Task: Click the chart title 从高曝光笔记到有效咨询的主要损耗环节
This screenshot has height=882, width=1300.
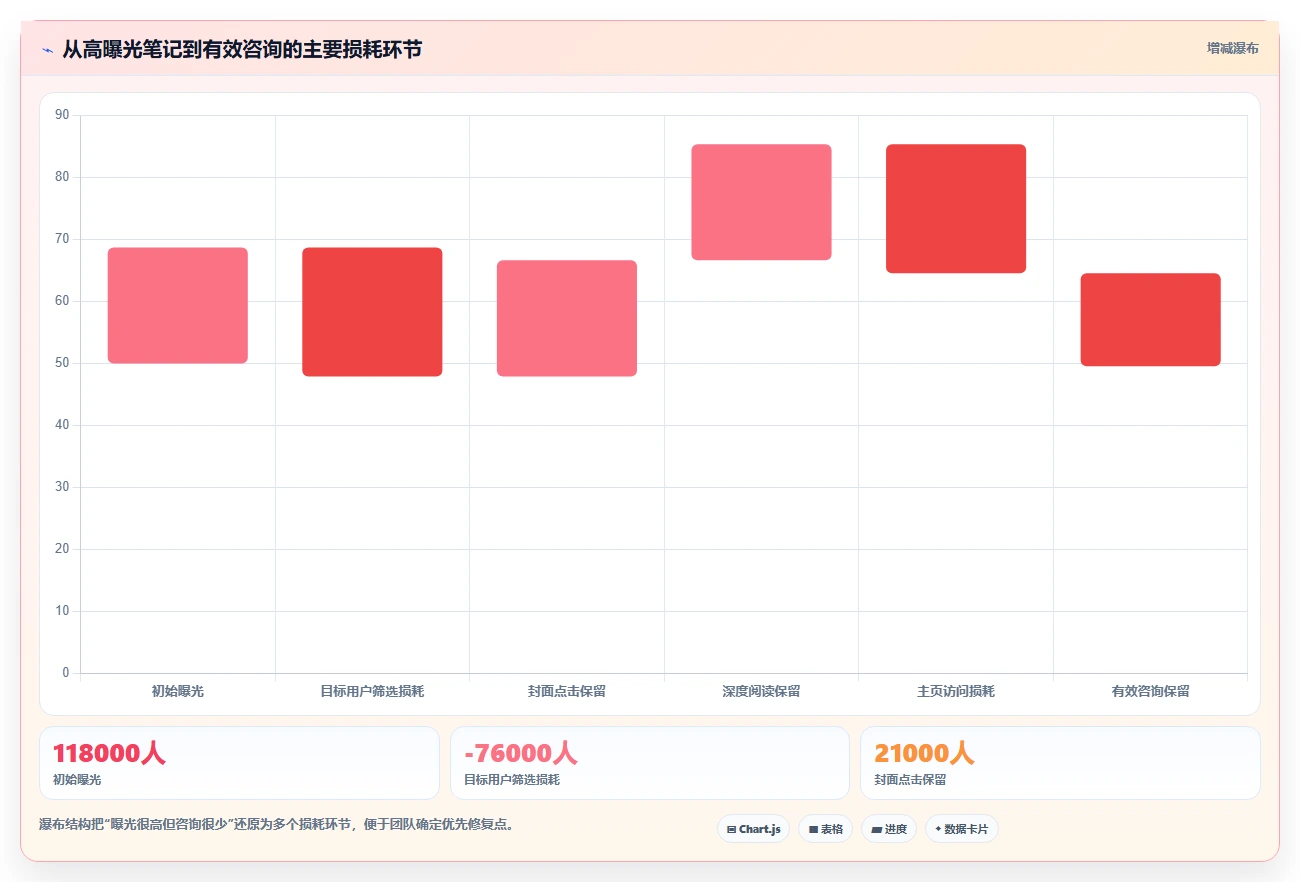Action: tap(242, 49)
